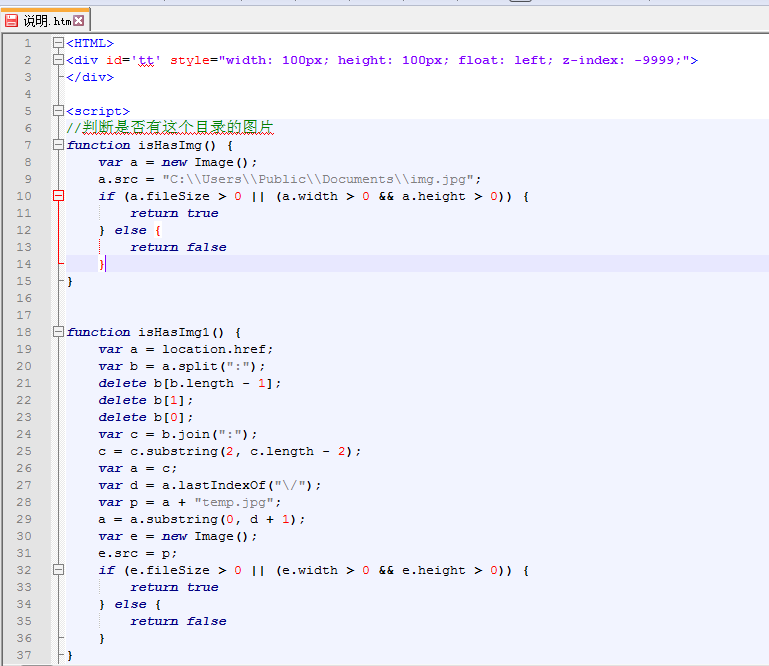769x666 pixels.
Task: Close the 说明.htm tab with its X
Action: (78, 21)
